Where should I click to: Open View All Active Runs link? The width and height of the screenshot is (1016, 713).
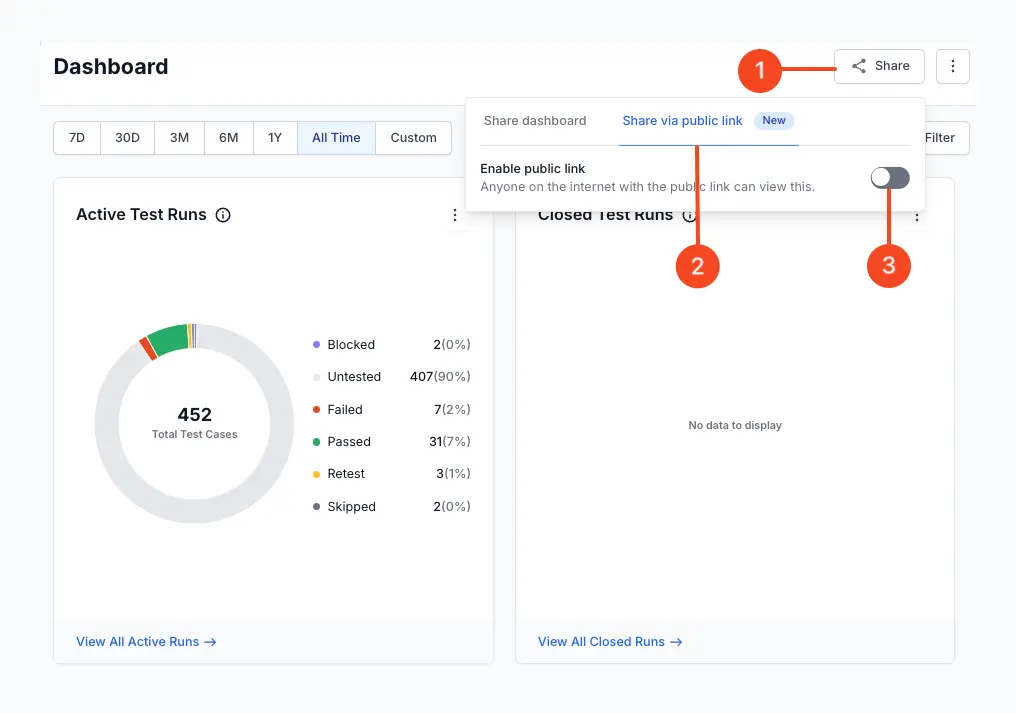[146, 642]
